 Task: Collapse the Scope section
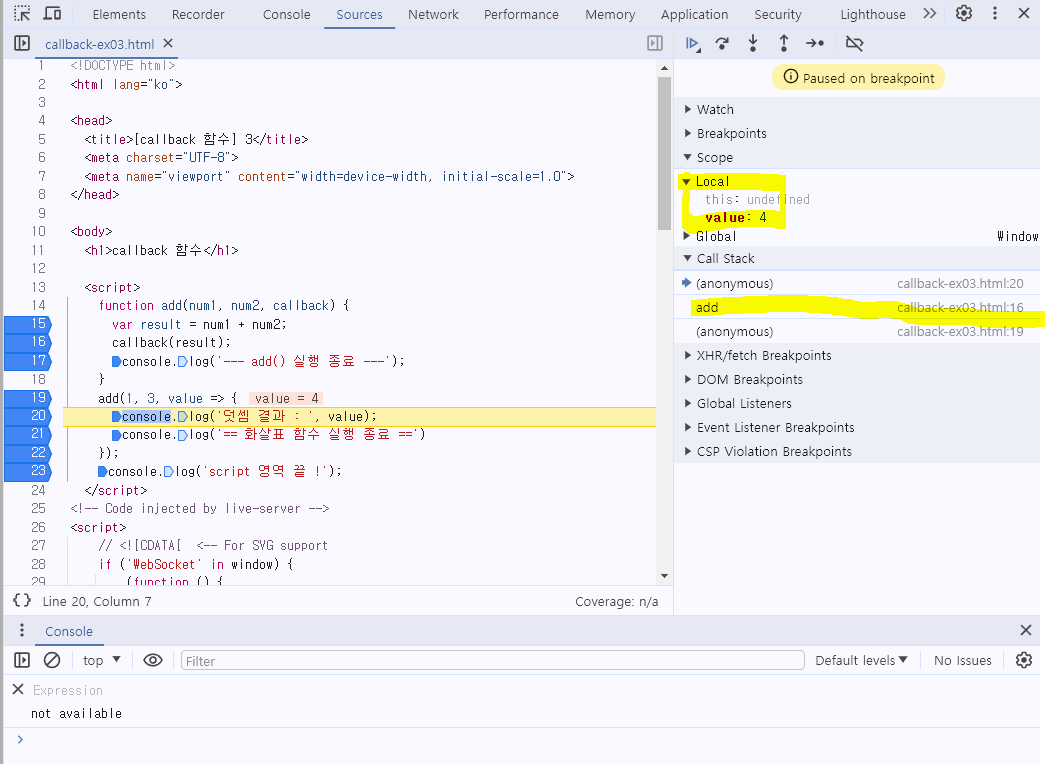click(857, 157)
